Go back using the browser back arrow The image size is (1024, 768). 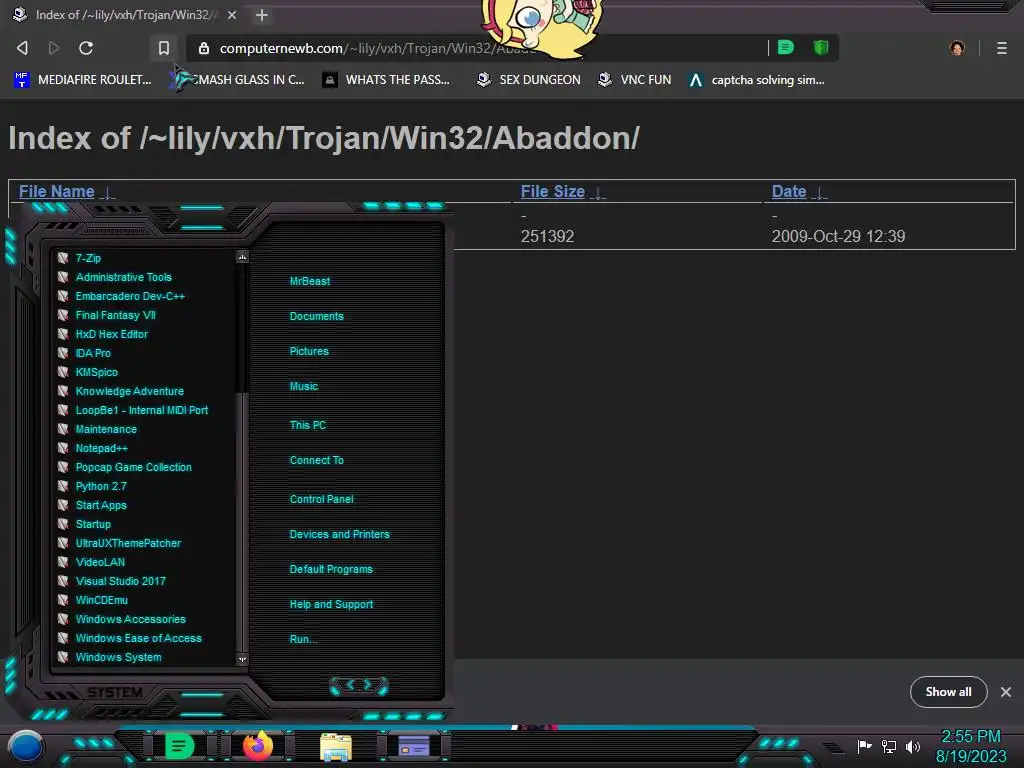click(22, 48)
